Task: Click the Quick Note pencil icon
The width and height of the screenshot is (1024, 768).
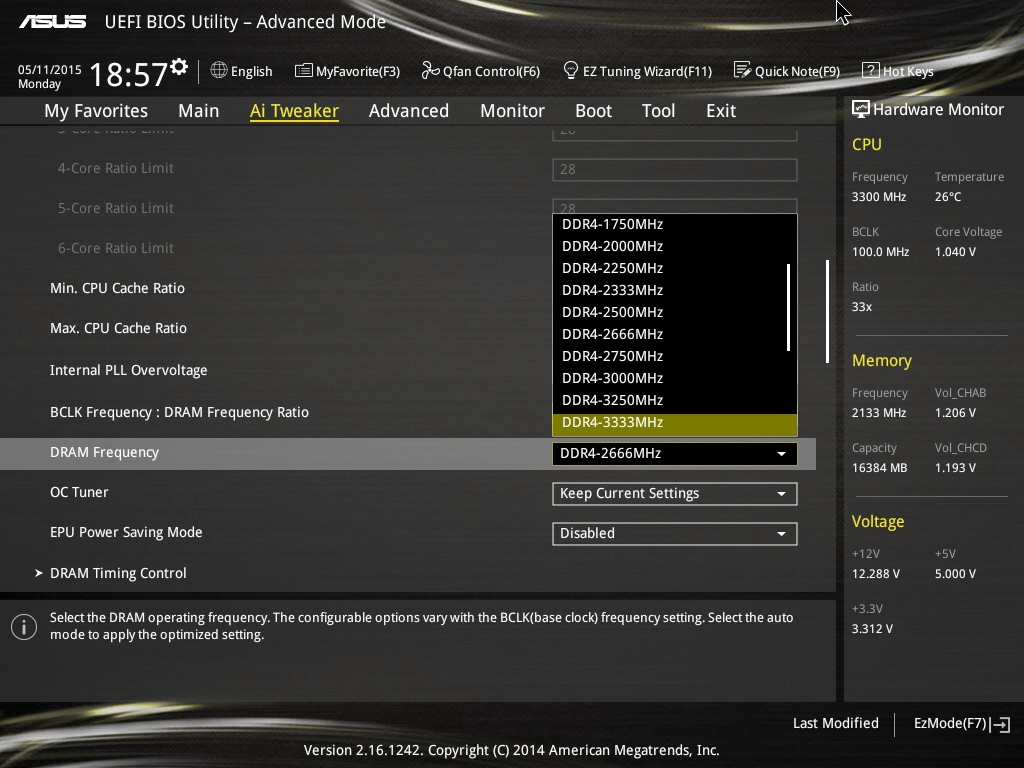Action: tap(742, 70)
